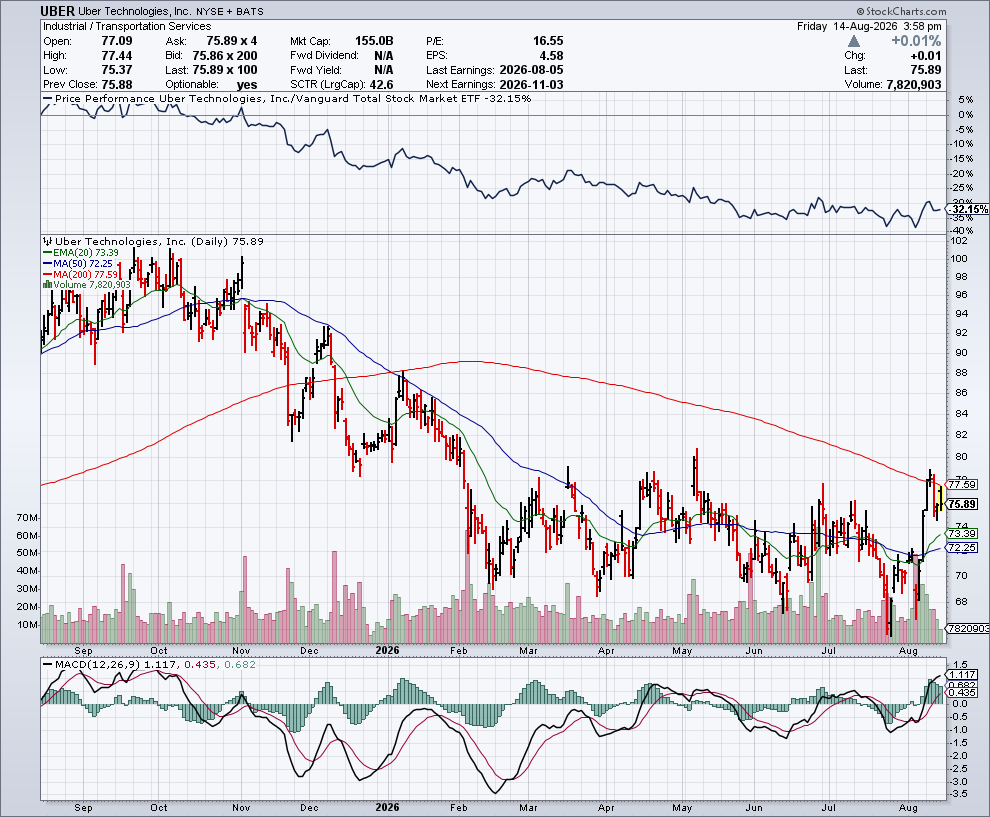Click the red MA(200) legend line marker

coord(47,274)
